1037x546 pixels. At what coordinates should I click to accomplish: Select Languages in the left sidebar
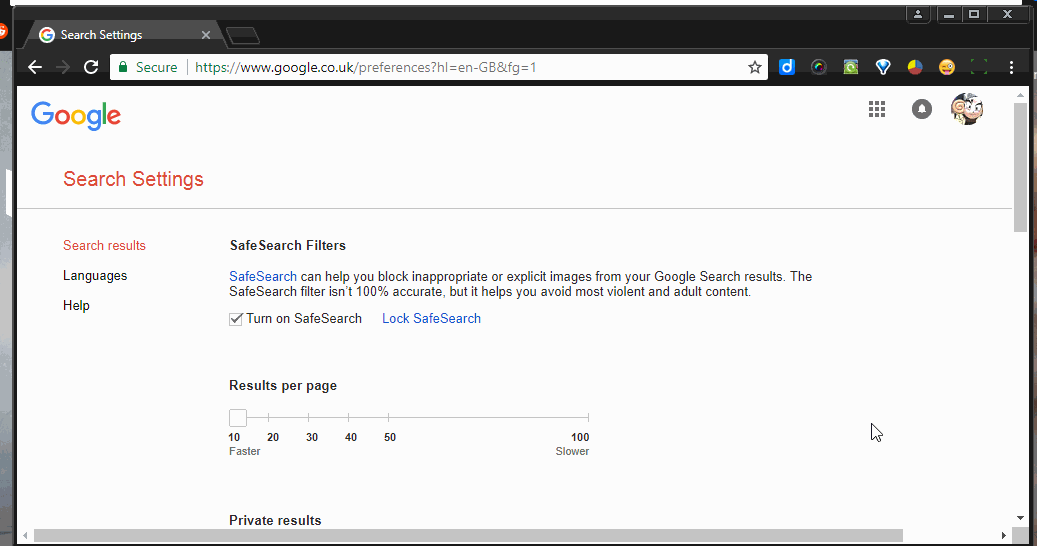pyautogui.click(x=95, y=276)
